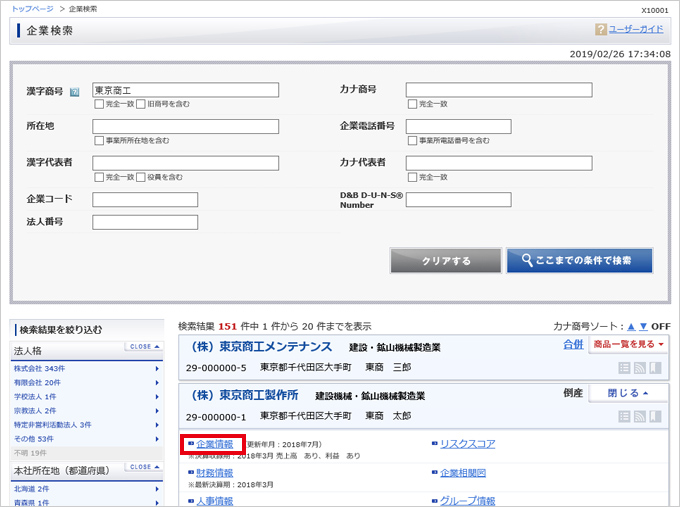Screen dimensions: 680x507
Task: Click the 企業コード input field
Action: pyautogui.click(x=145, y=199)
